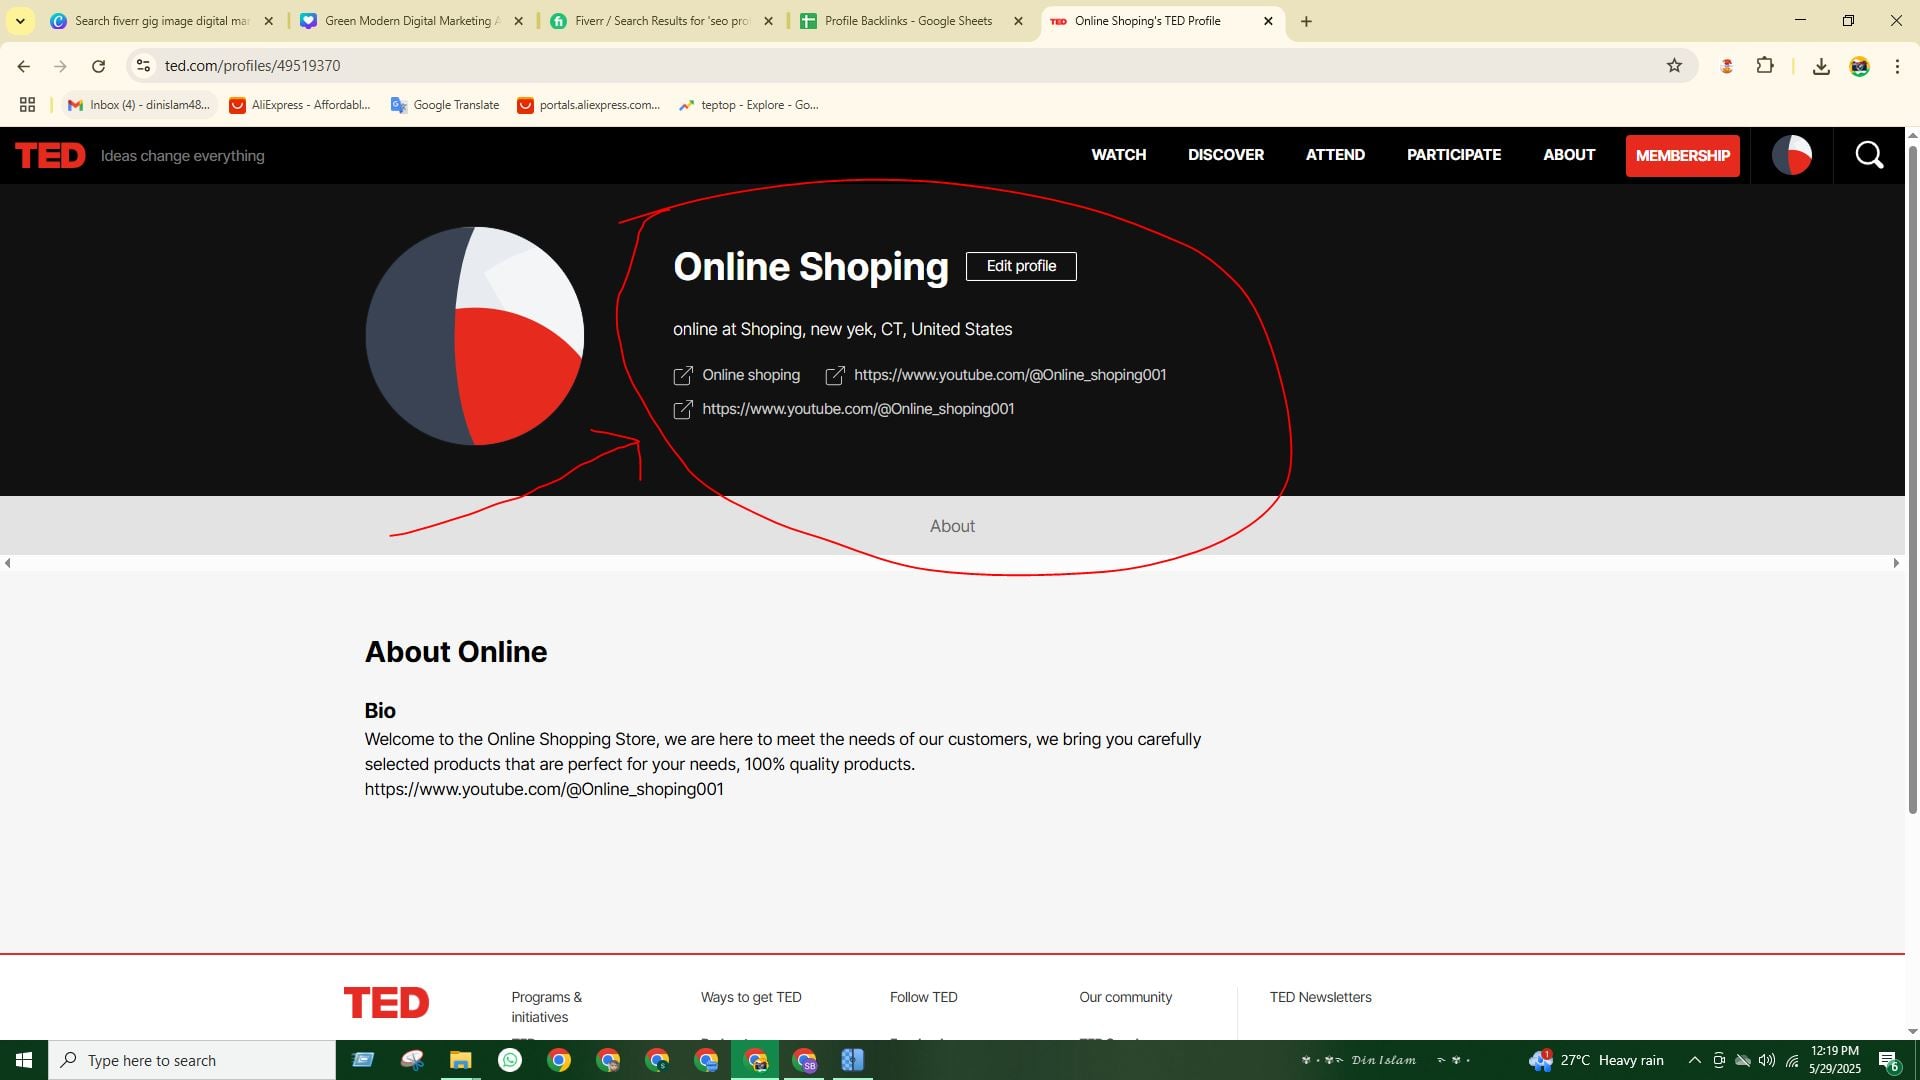Viewport: 1920px width, 1080px height.
Task: Click the Ways to get TED footer heading
Action: point(751,997)
